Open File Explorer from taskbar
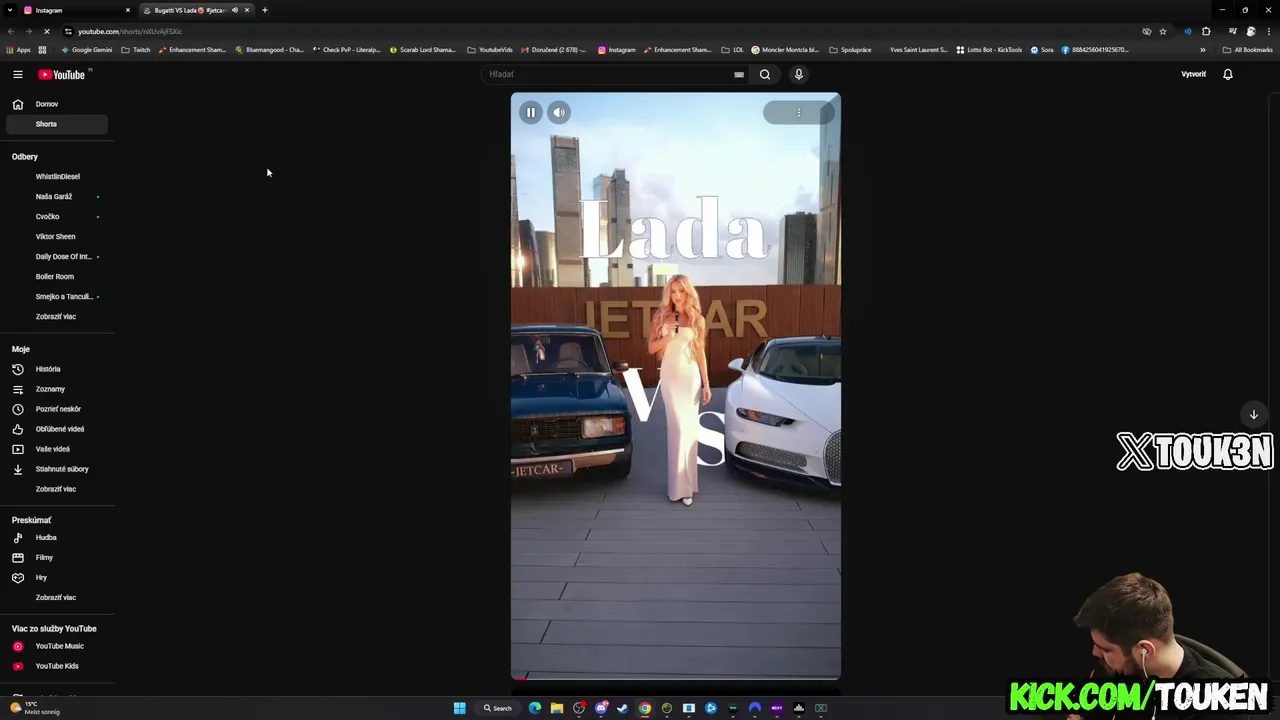The width and height of the screenshot is (1280, 720). (x=557, y=708)
